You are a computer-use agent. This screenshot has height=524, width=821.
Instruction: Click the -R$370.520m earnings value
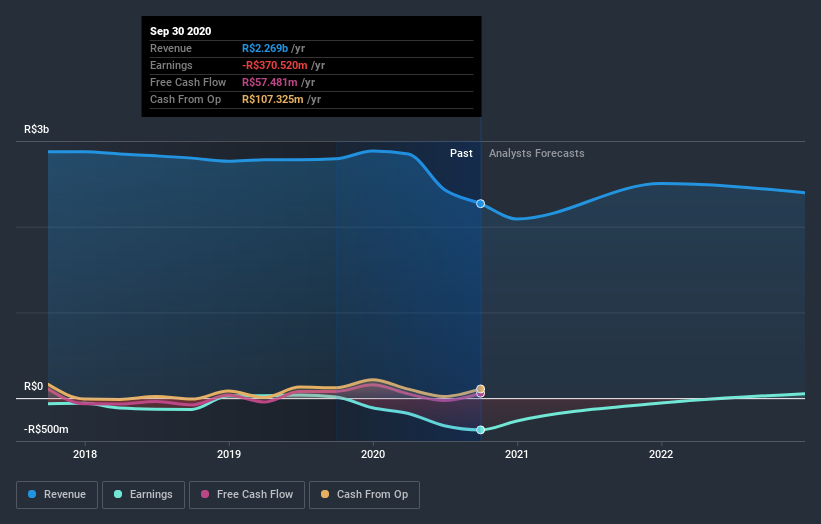point(275,65)
